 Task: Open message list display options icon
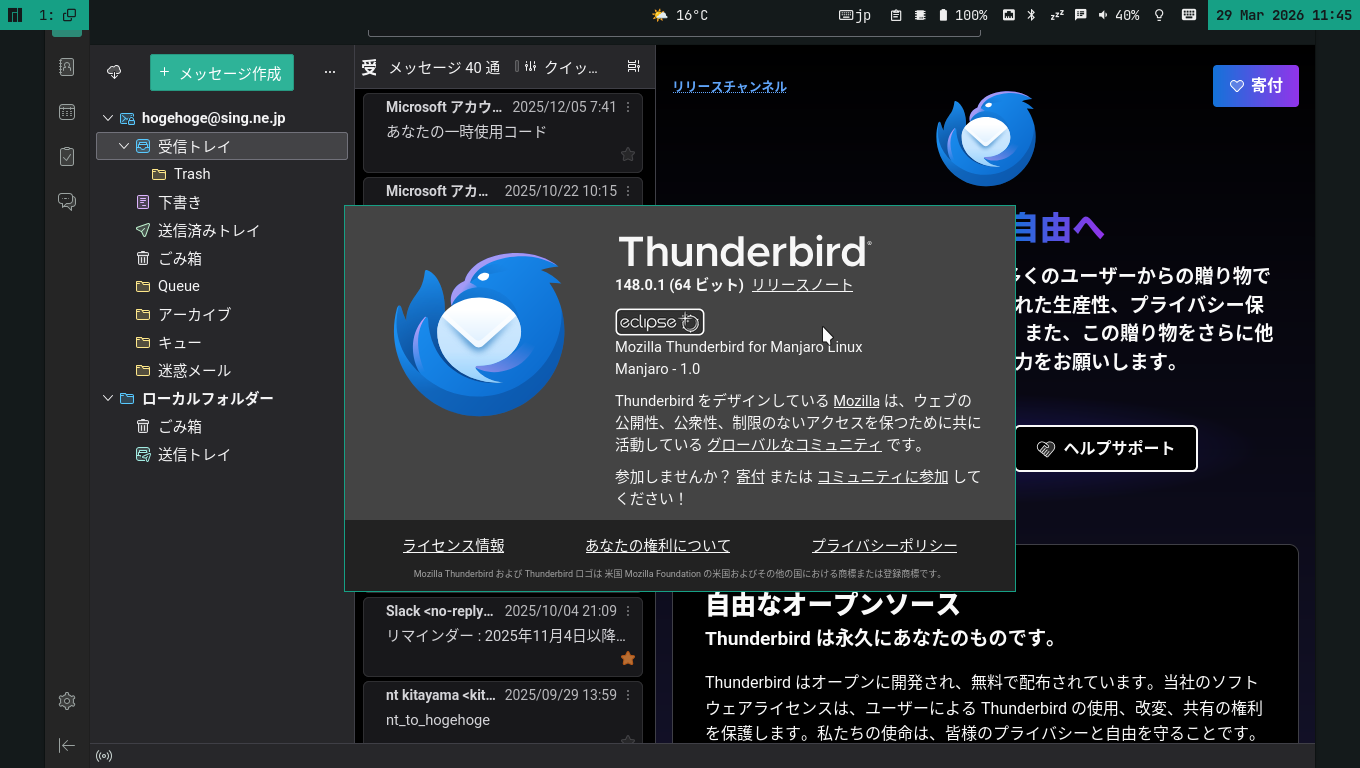tap(633, 65)
